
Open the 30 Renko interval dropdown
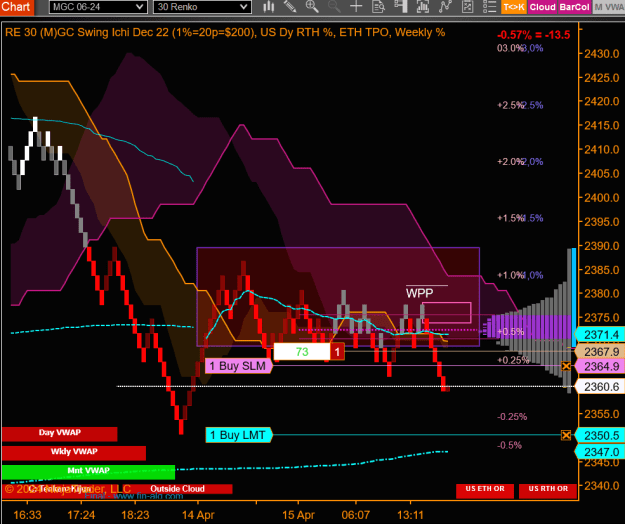(x=202, y=7)
